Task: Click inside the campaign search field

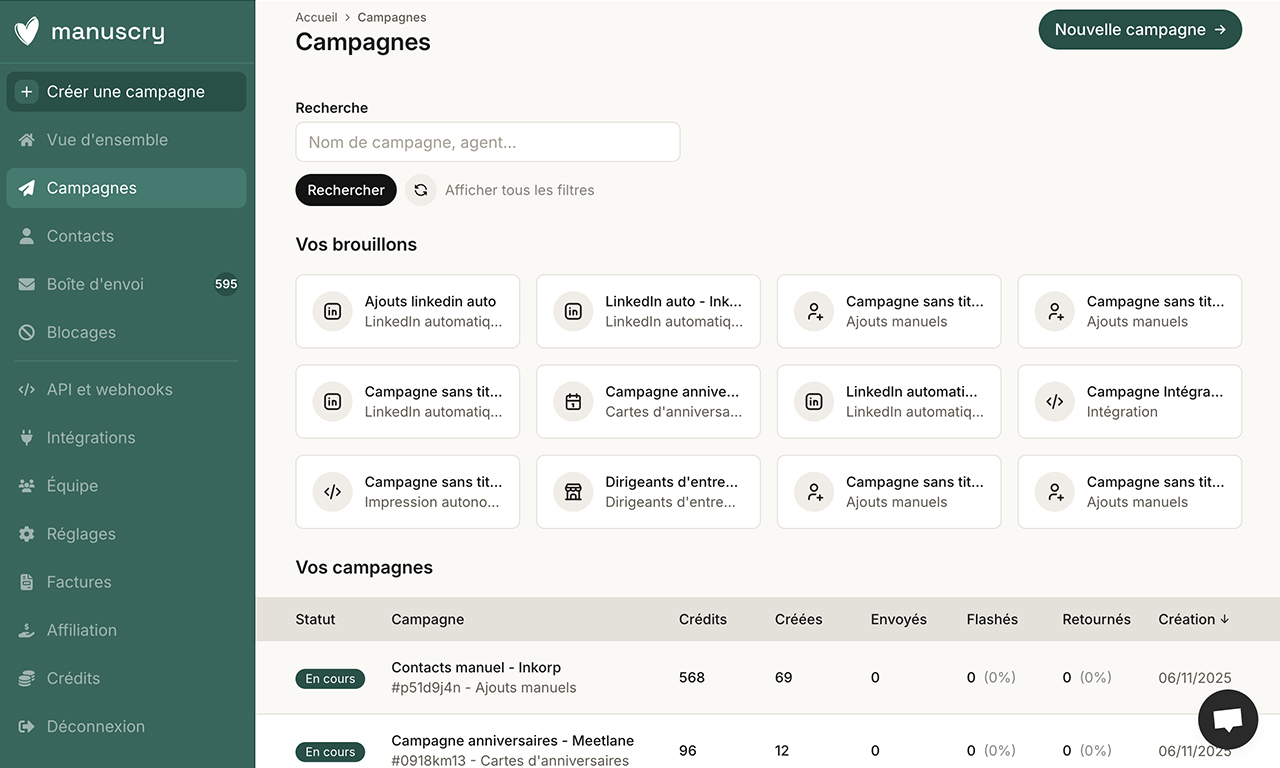Action: [x=487, y=142]
